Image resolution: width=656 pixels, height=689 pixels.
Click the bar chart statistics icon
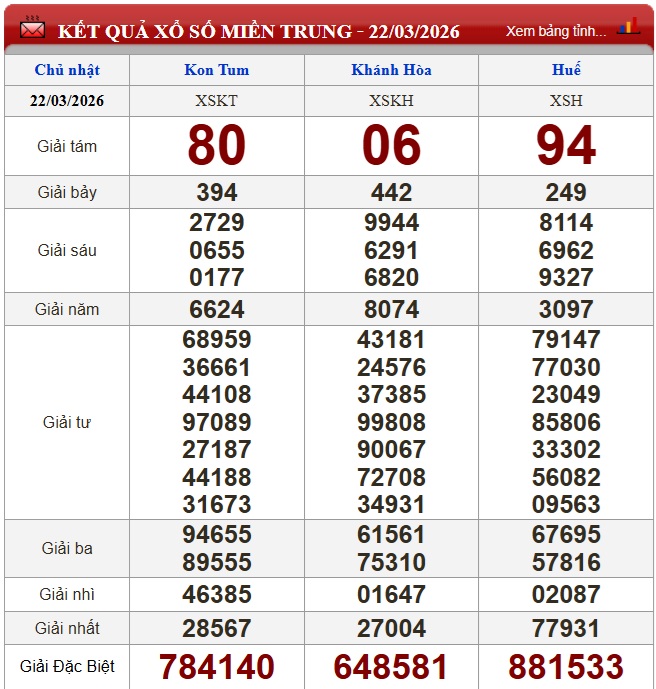(629, 27)
